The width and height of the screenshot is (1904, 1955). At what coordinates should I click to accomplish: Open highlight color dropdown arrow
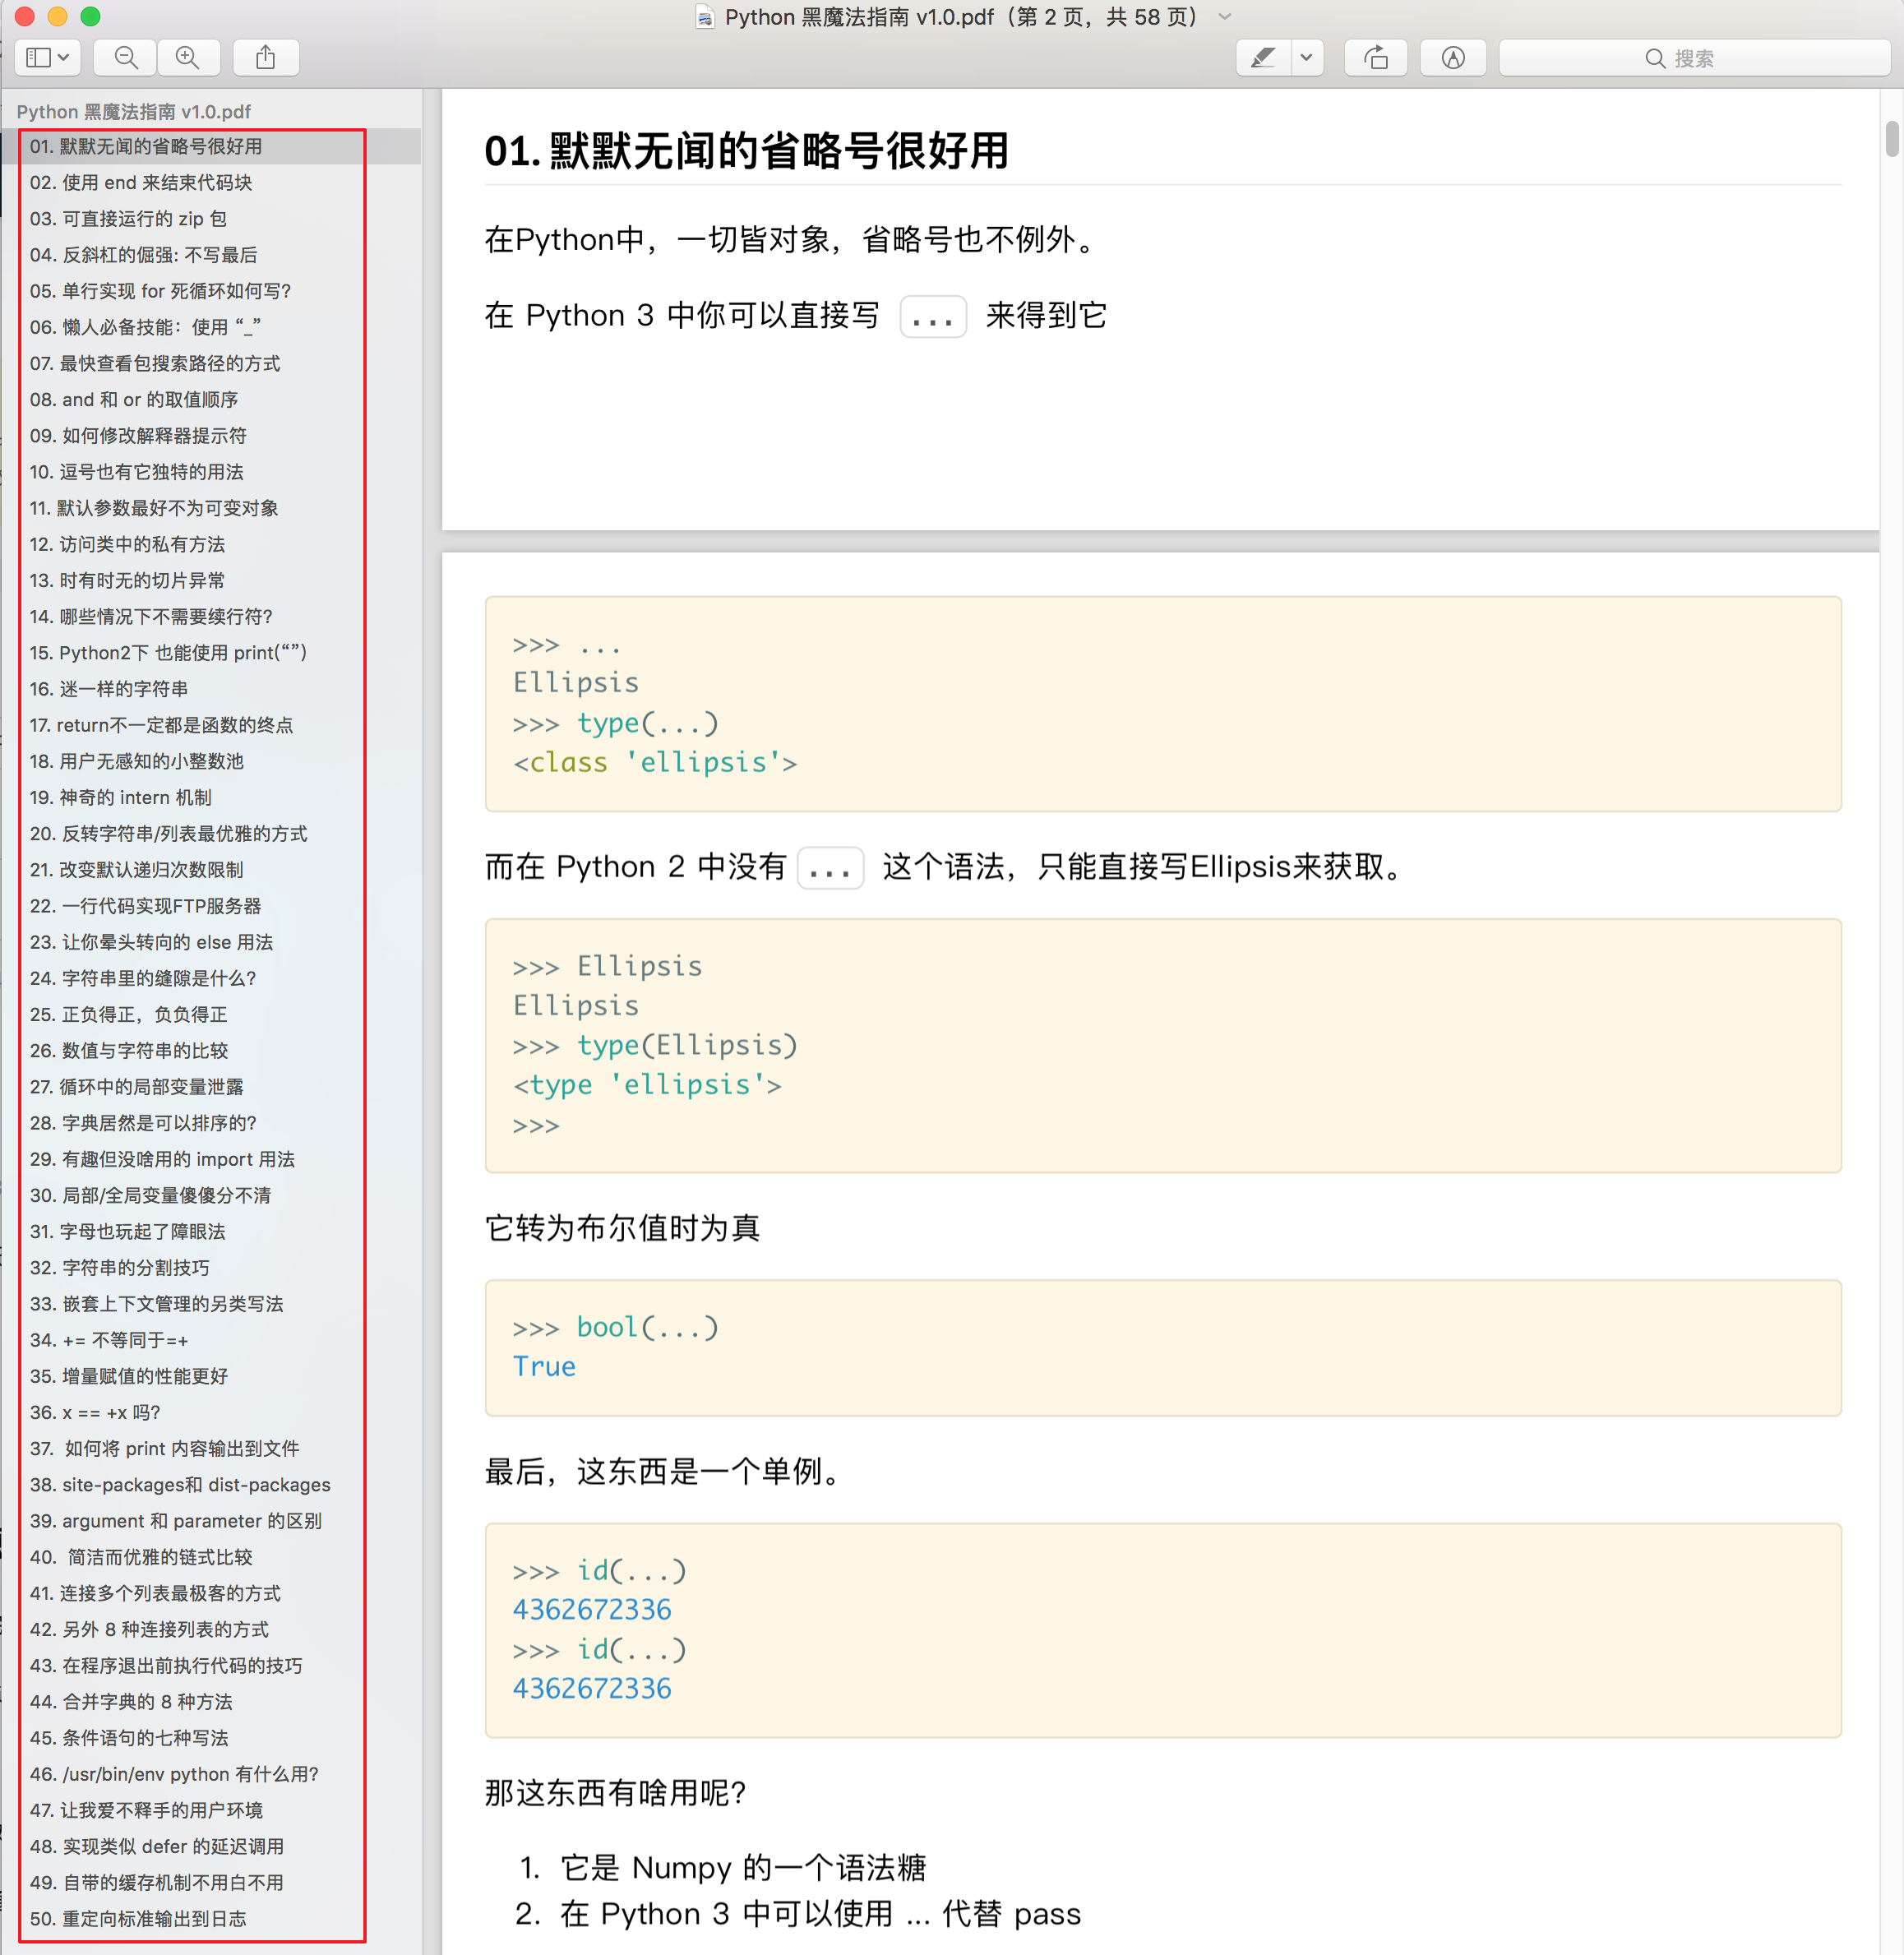click(1306, 58)
